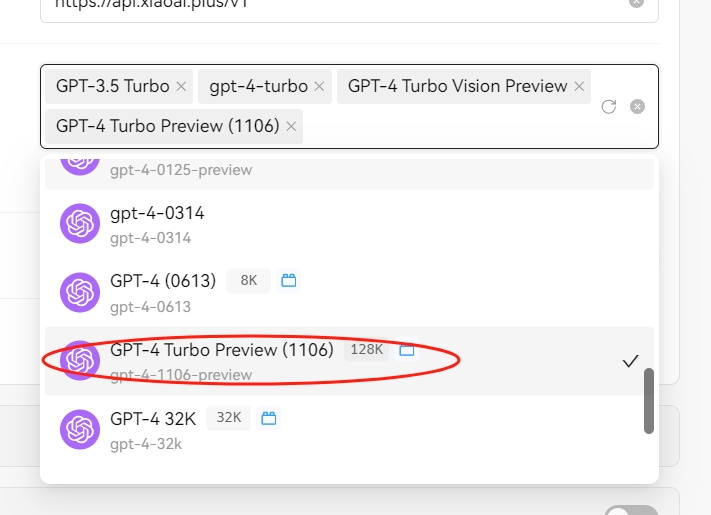Select the GPT-4 32K model option
Viewport: 711px width, 515px height.
click(x=349, y=430)
